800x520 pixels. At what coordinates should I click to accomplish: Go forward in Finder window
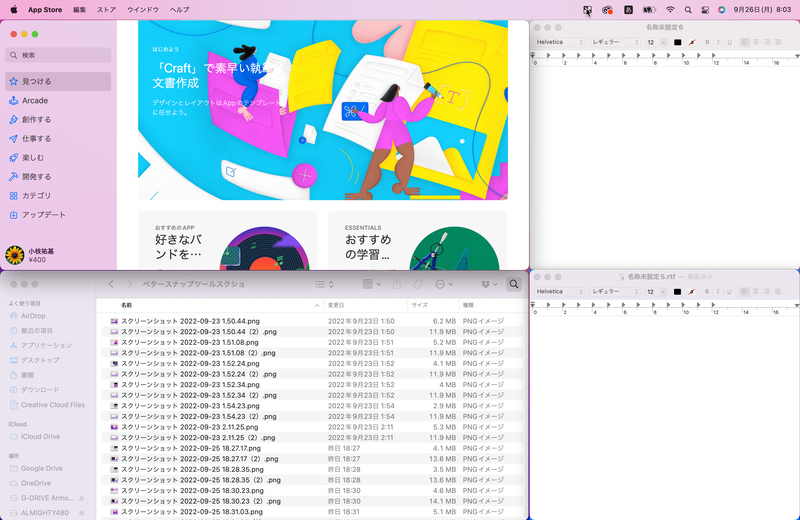tap(130, 284)
